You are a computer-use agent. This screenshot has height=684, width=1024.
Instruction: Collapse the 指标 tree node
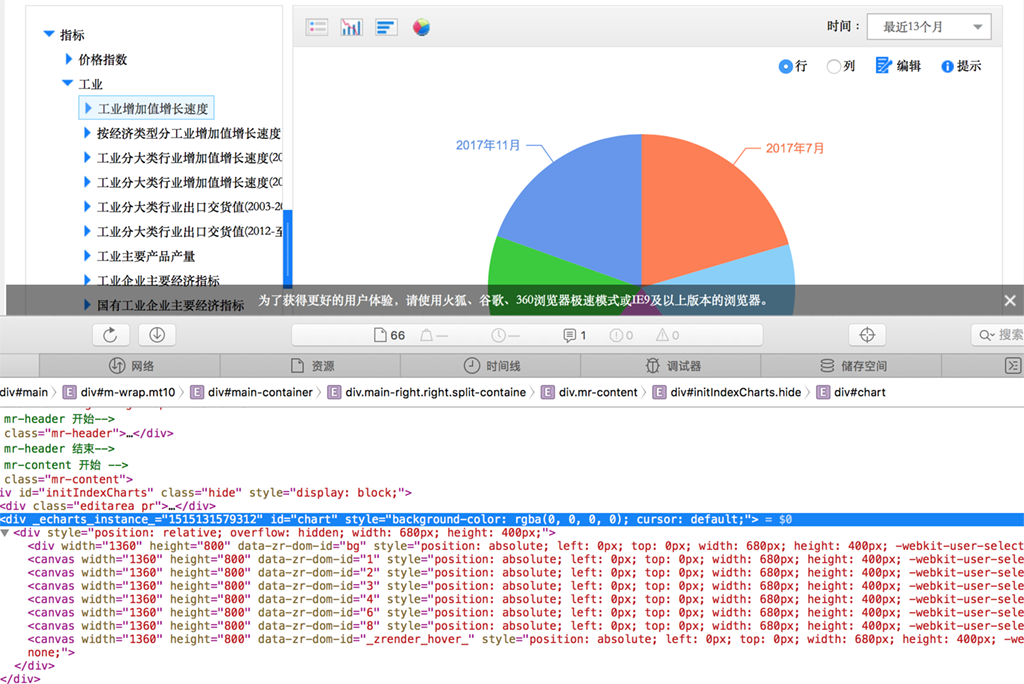pos(48,35)
